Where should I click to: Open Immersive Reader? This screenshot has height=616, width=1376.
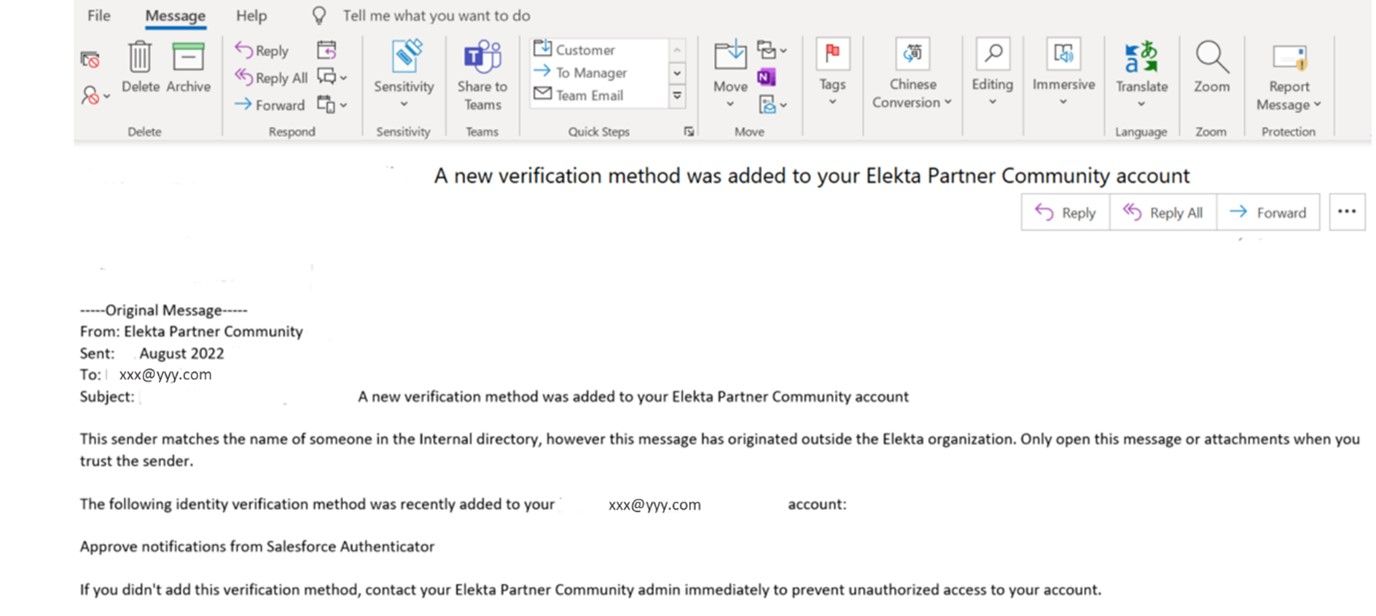[1063, 68]
